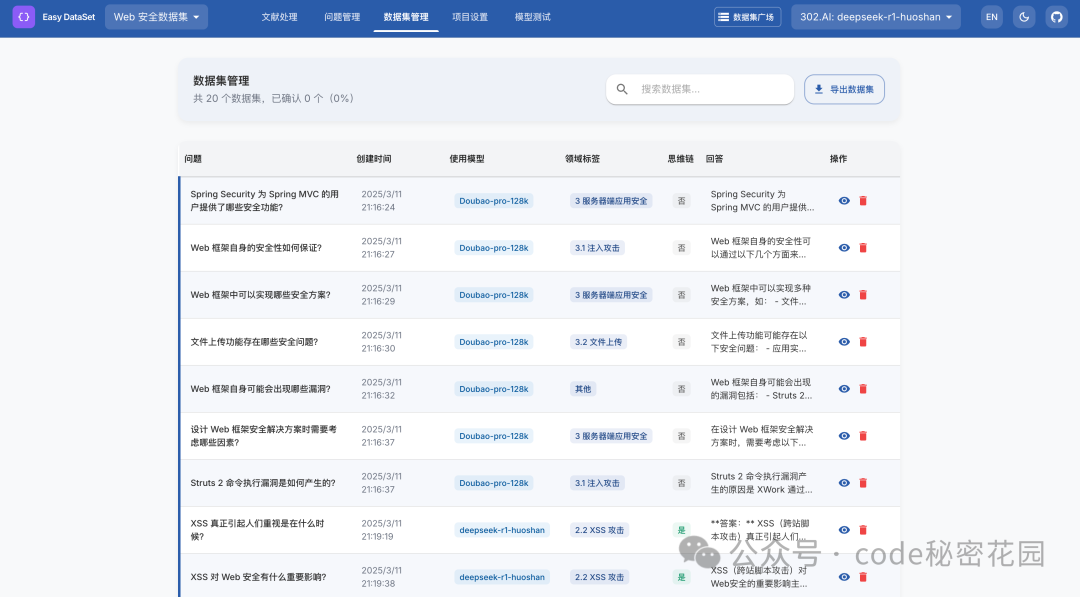View details for Web 框架自身的安全性如何保证 row
Image resolution: width=1080 pixels, height=597 pixels.
(844, 248)
